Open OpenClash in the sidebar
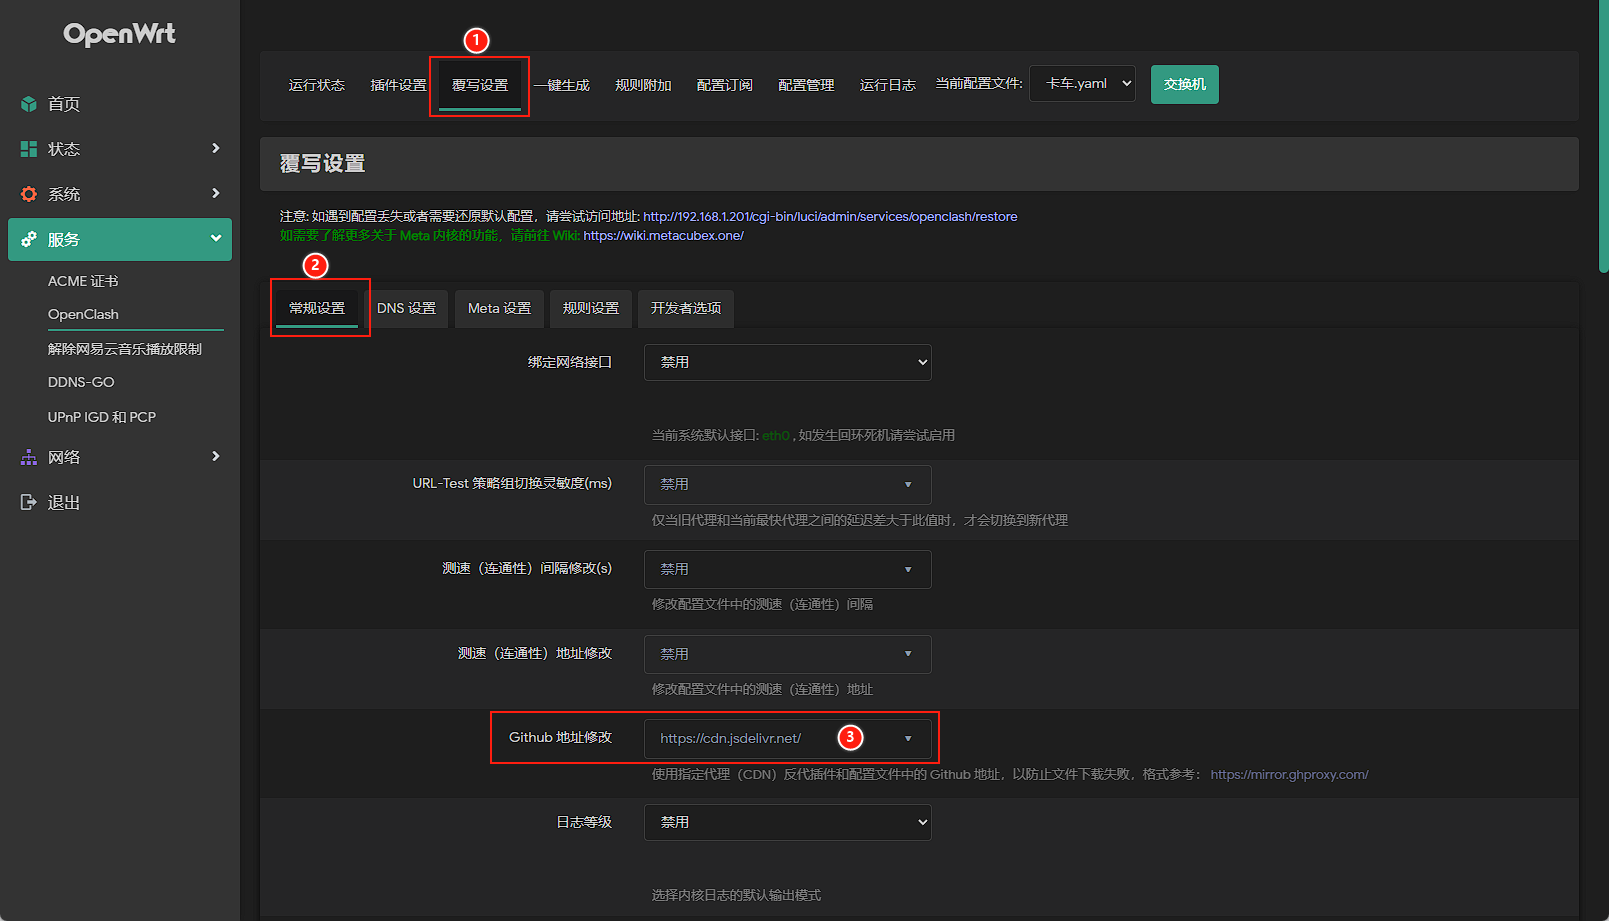 pyautogui.click(x=83, y=314)
